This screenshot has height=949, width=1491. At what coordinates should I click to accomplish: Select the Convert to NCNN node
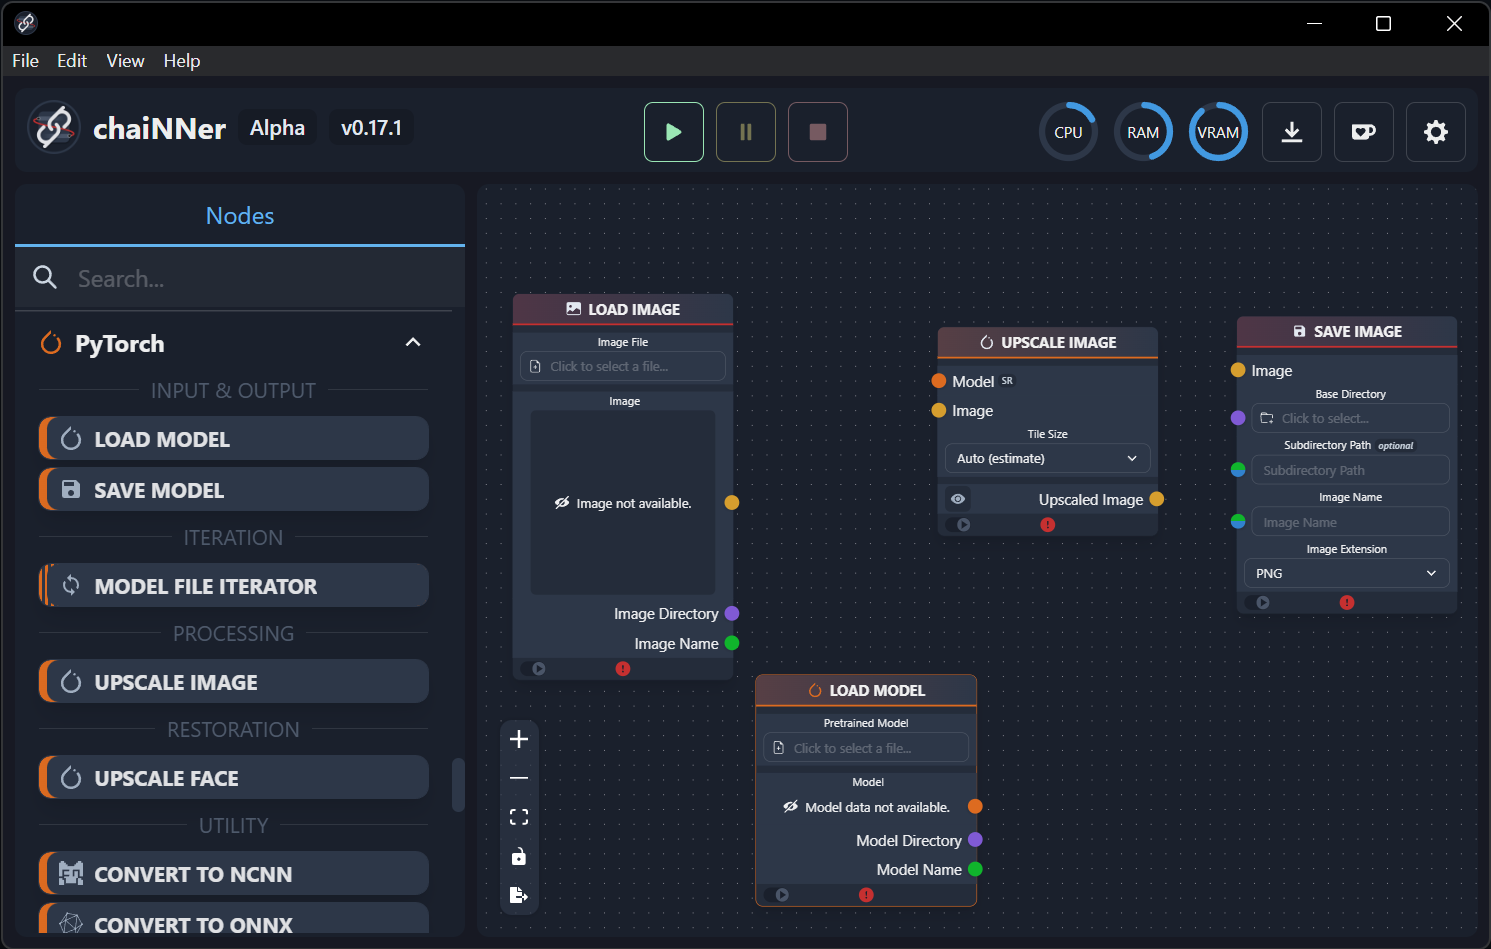pos(234,874)
